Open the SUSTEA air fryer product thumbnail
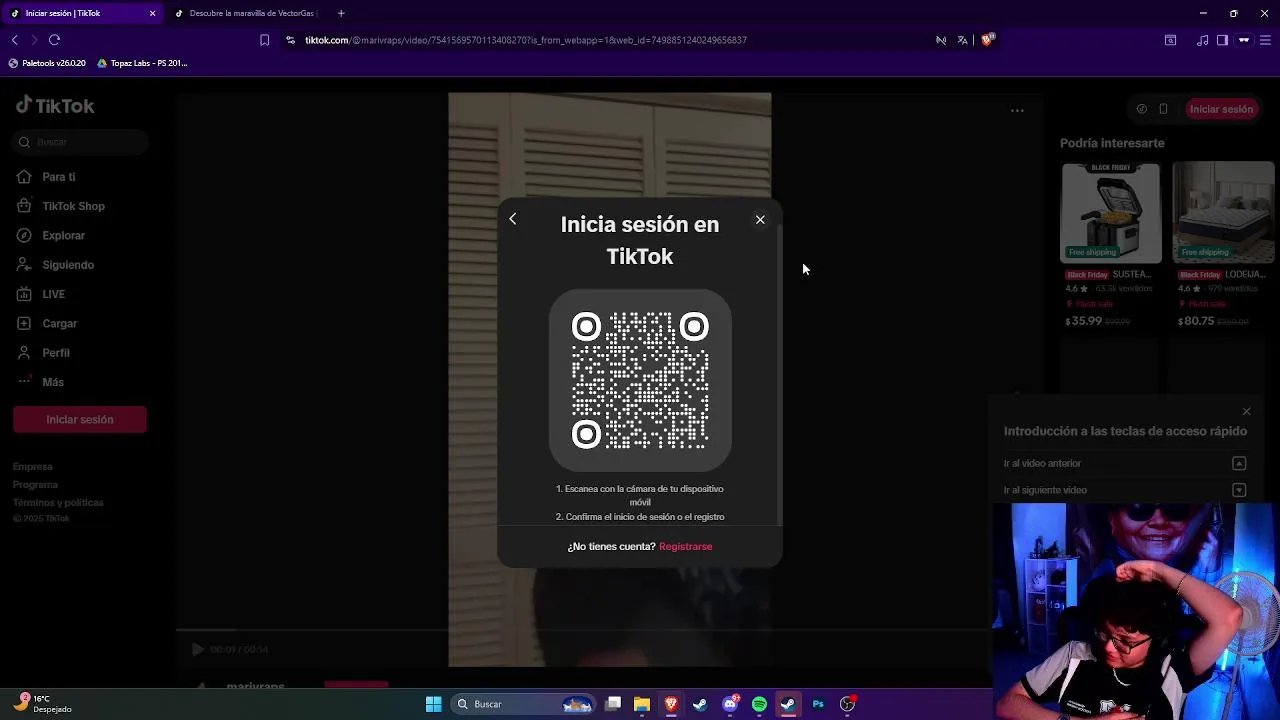 coord(1111,213)
